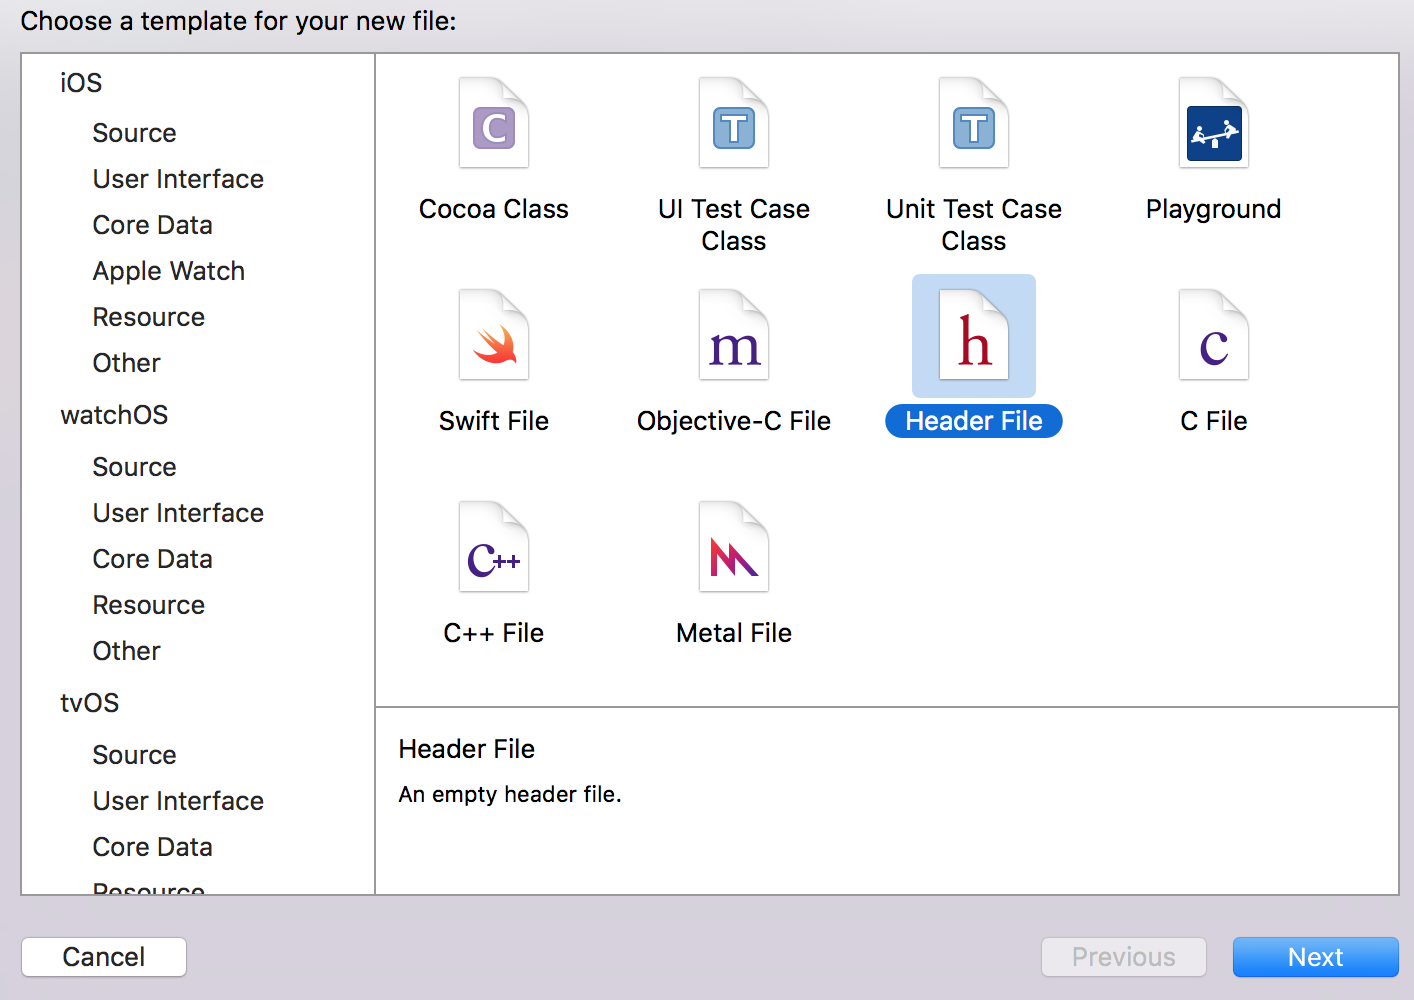The height and width of the screenshot is (1000, 1414).
Task: Click the "Objective-C File" label text
Action: coord(734,421)
